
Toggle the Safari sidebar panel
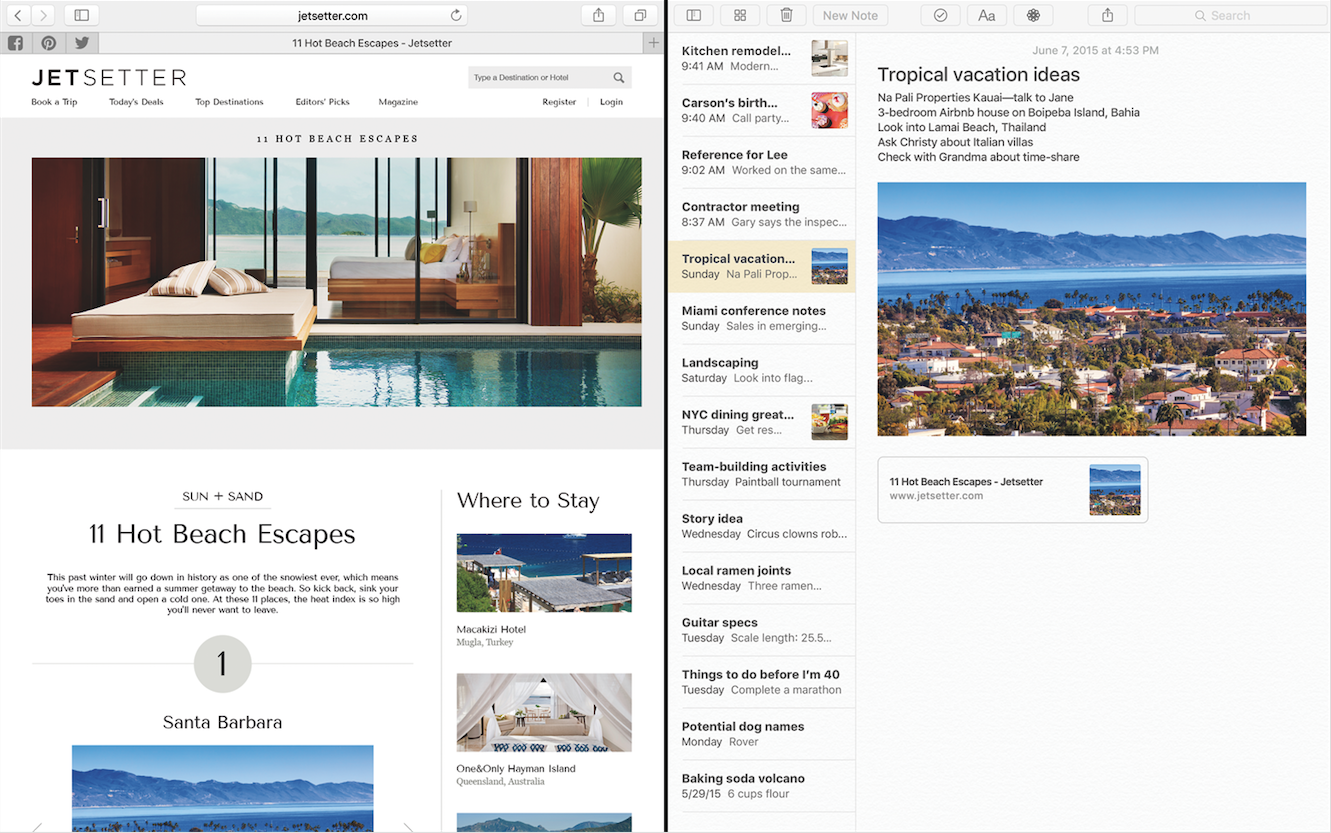pos(80,15)
